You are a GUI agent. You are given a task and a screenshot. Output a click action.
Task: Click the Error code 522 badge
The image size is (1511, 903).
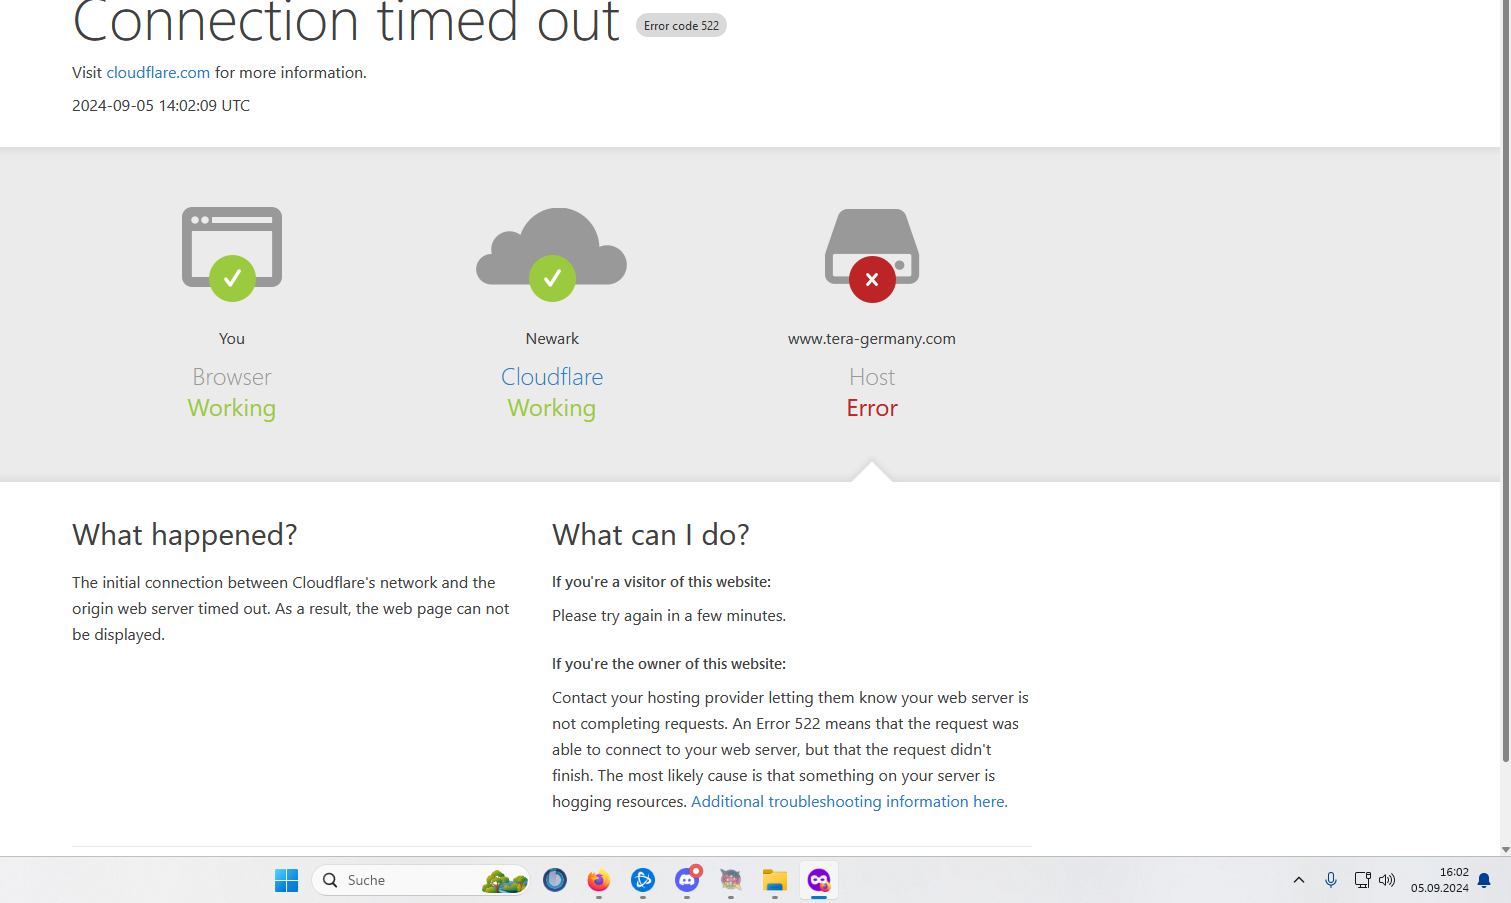681,26
